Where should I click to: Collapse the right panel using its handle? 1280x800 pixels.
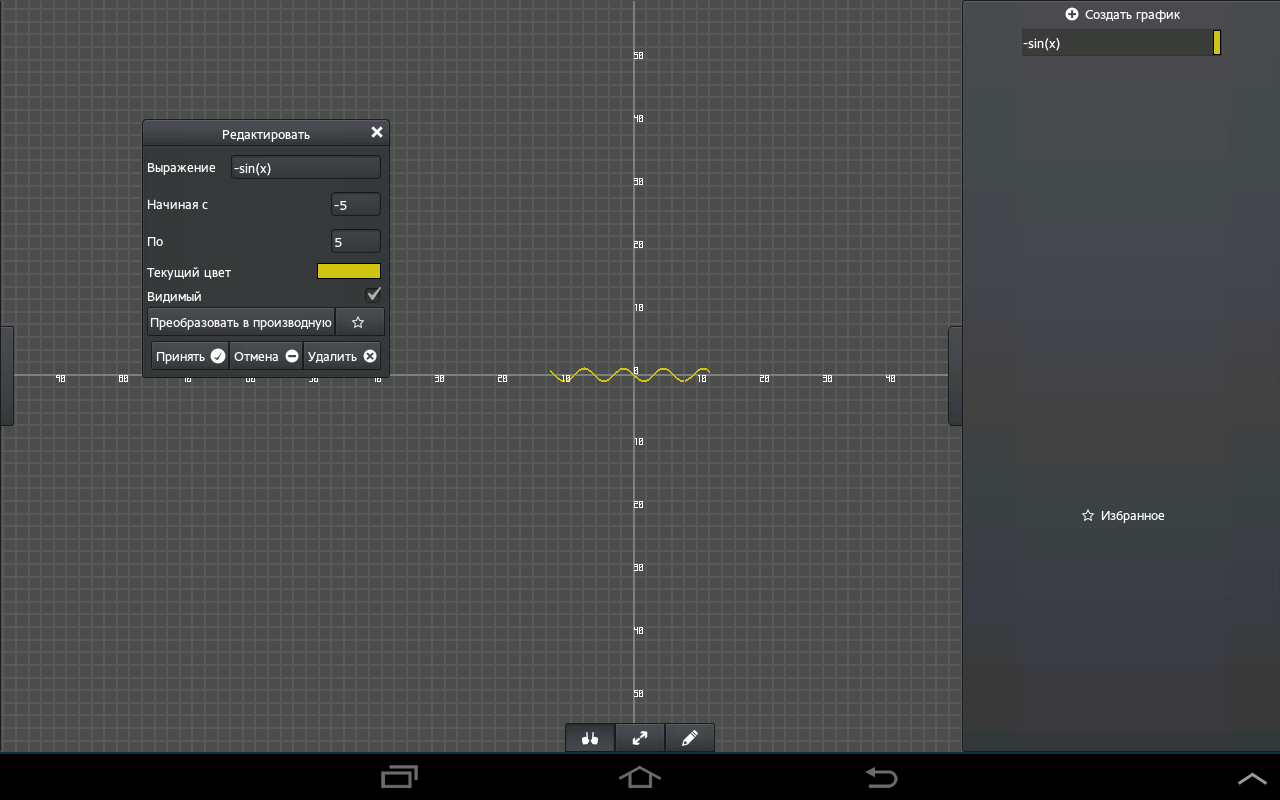[x=955, y=375]
